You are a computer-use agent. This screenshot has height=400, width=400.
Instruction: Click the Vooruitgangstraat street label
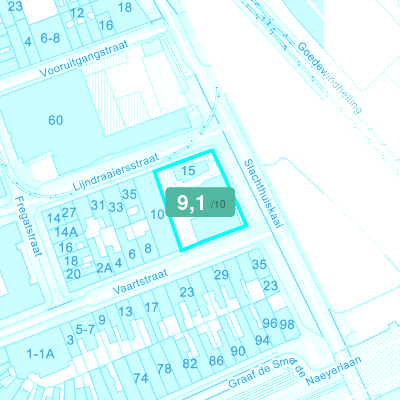(x=84, y=59)
